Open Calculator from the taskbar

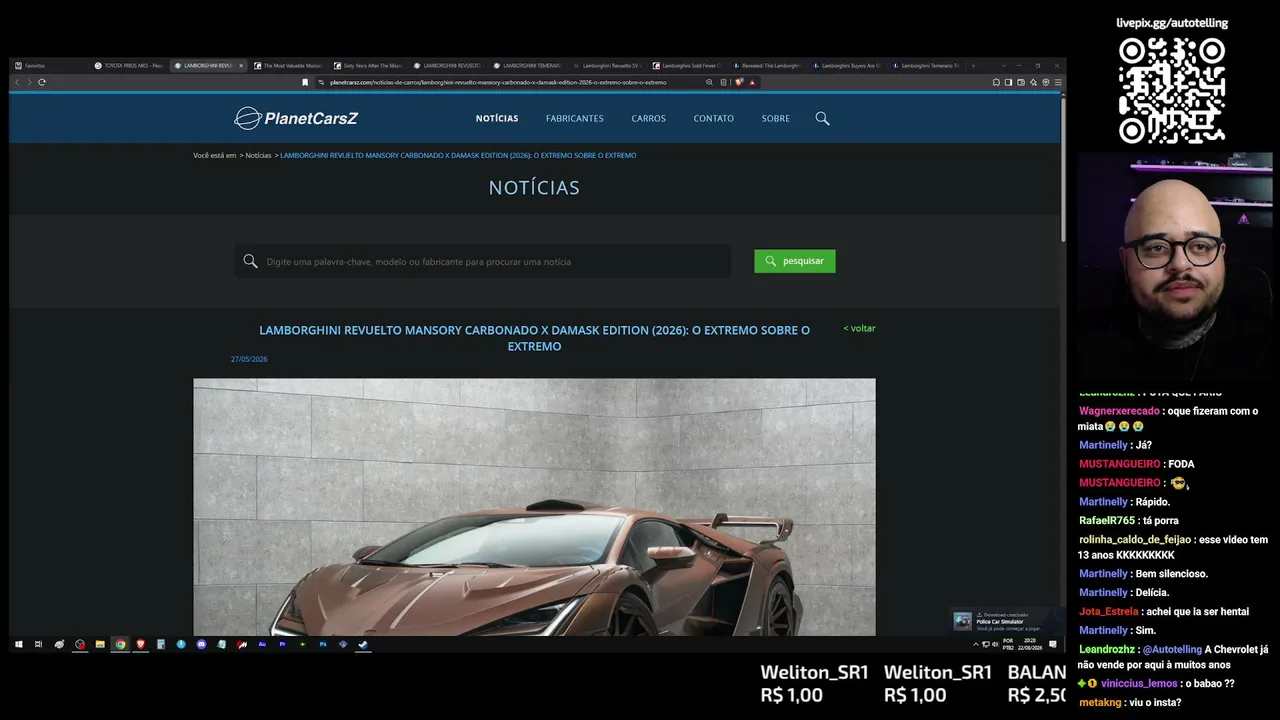point(160,644)
